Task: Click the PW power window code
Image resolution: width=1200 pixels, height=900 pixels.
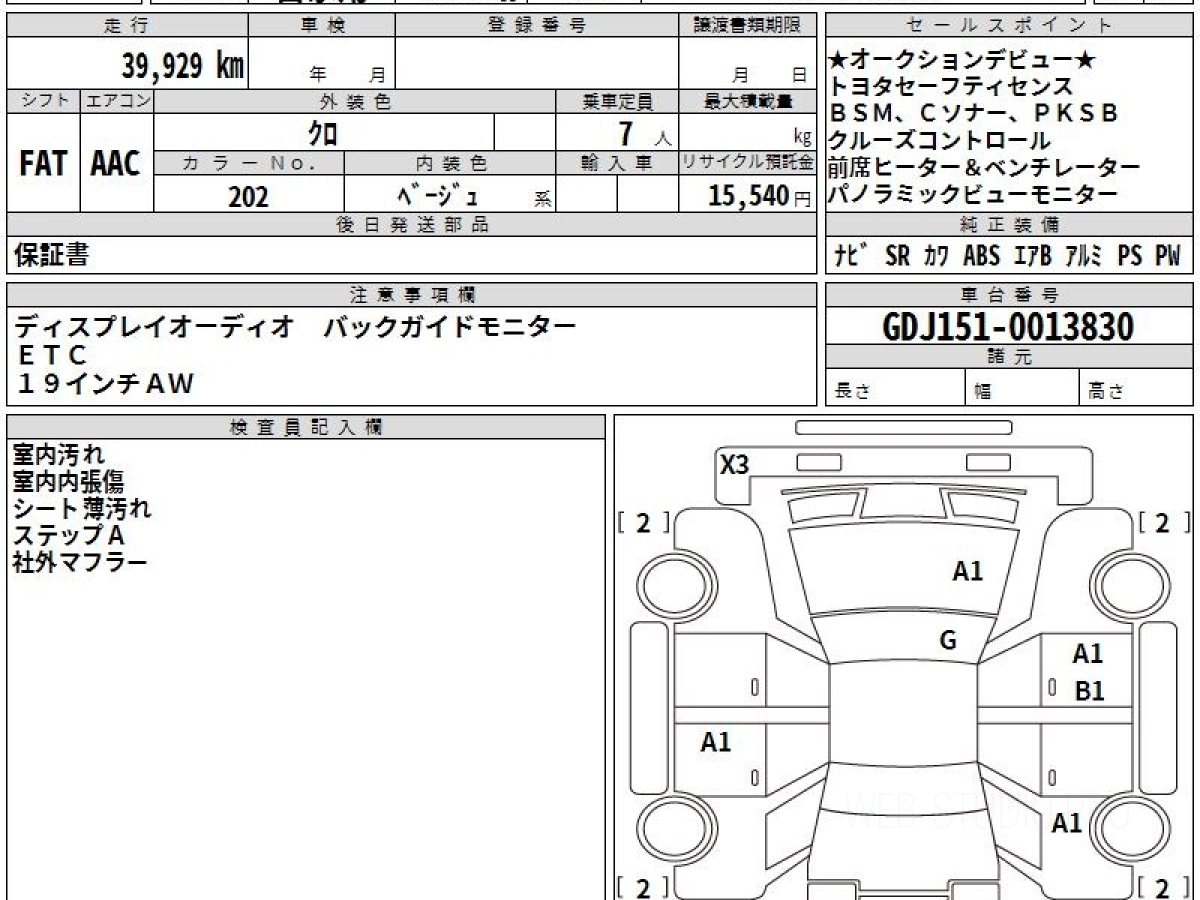Action: click(x=1168, y=256)
